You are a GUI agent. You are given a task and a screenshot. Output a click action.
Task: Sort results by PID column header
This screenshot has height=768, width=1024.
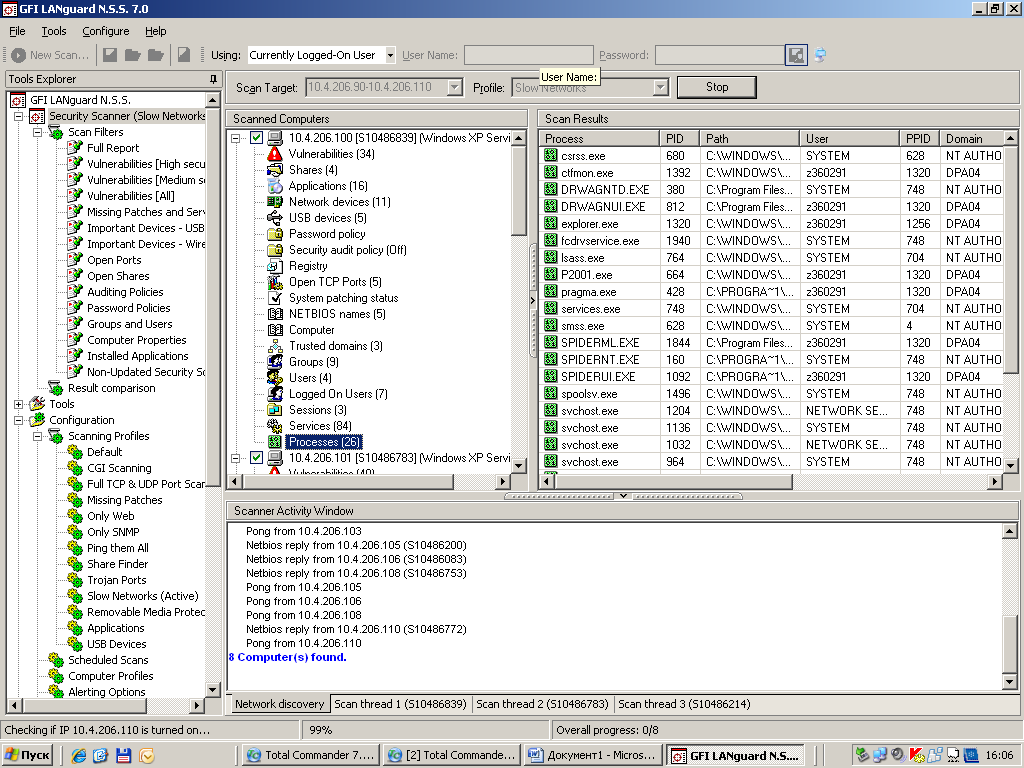tap(678, 138)
